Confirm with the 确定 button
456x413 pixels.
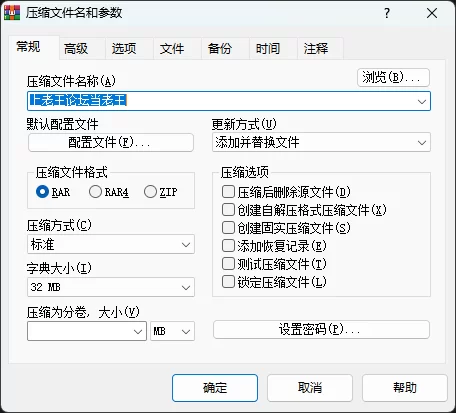click(215, 388)
